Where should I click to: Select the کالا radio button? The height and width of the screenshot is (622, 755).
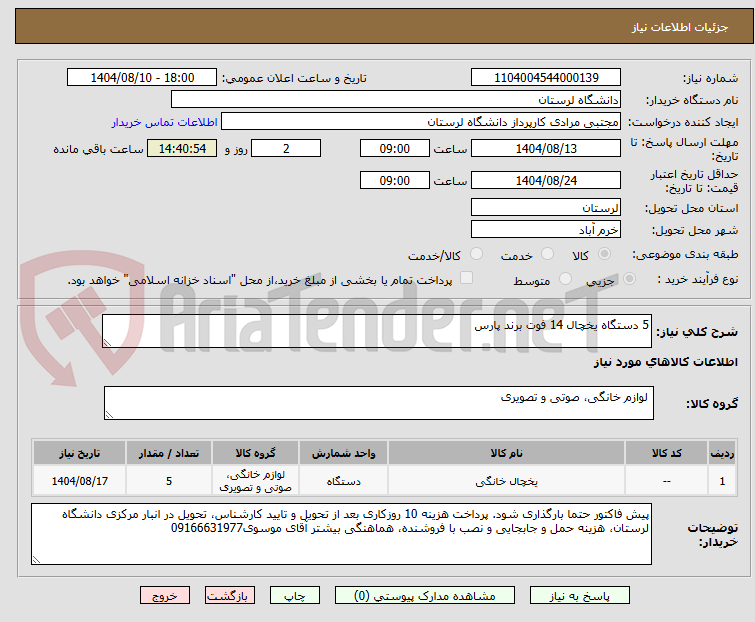[x=604, y=254]
